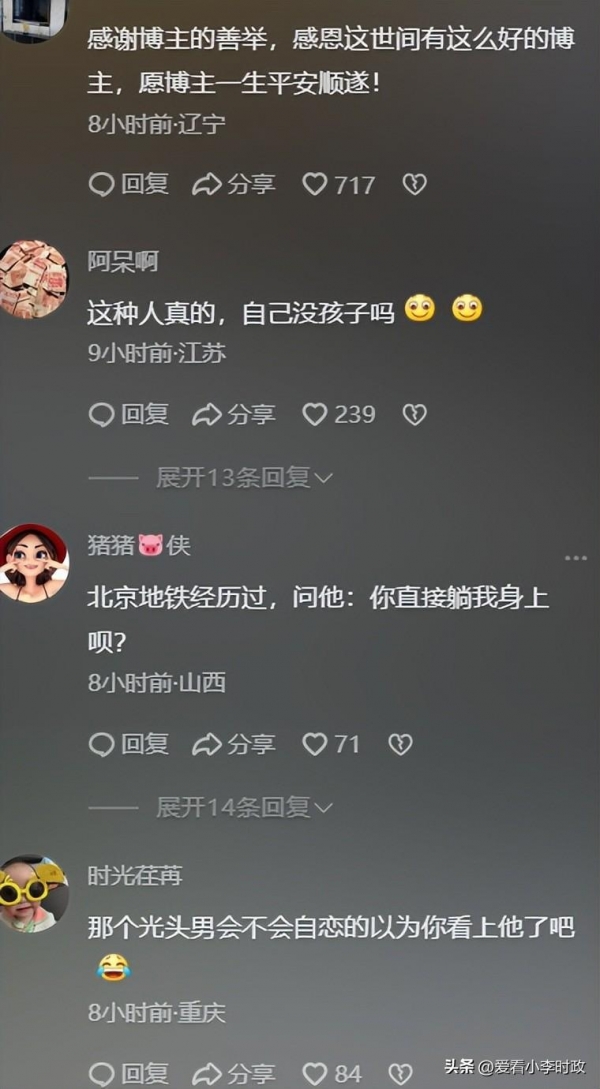Like 时光荏苒's comment with 84 likes
This screenshot has width=600, height=1089.
(x=332, y=1073)
